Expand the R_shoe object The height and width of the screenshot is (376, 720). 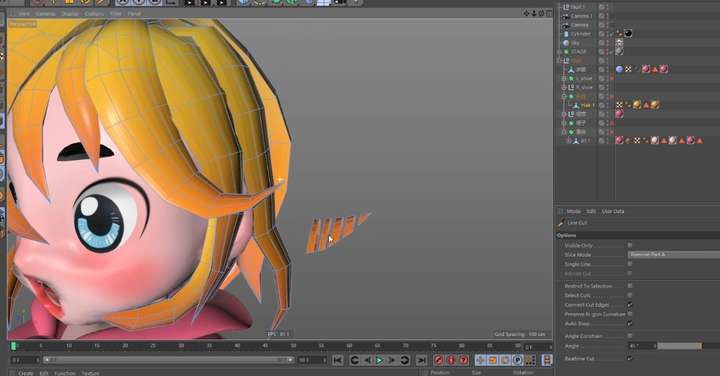click(564, 87)
